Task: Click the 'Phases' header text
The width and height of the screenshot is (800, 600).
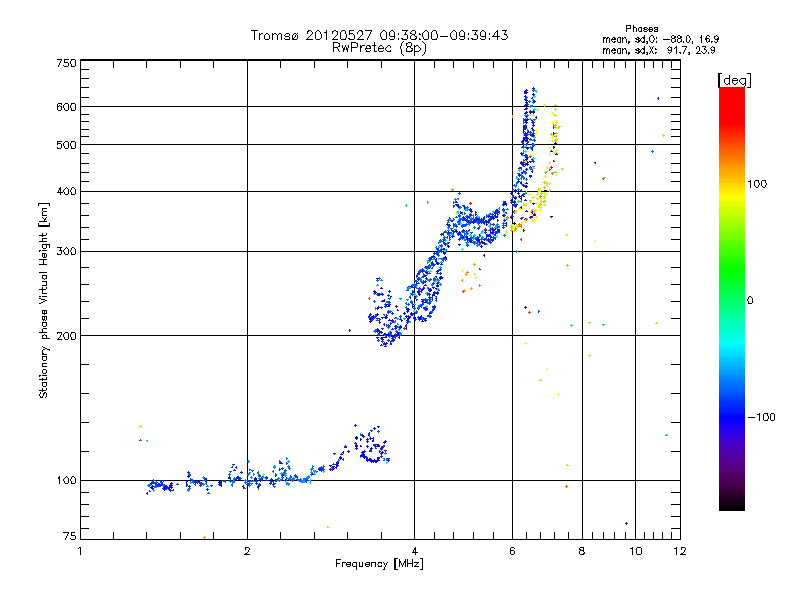Action: tap(642, 29)
